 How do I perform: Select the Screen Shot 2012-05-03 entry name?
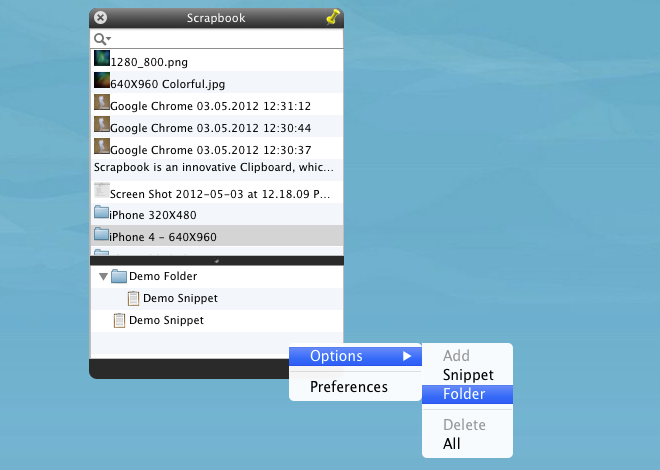point(220,194)
